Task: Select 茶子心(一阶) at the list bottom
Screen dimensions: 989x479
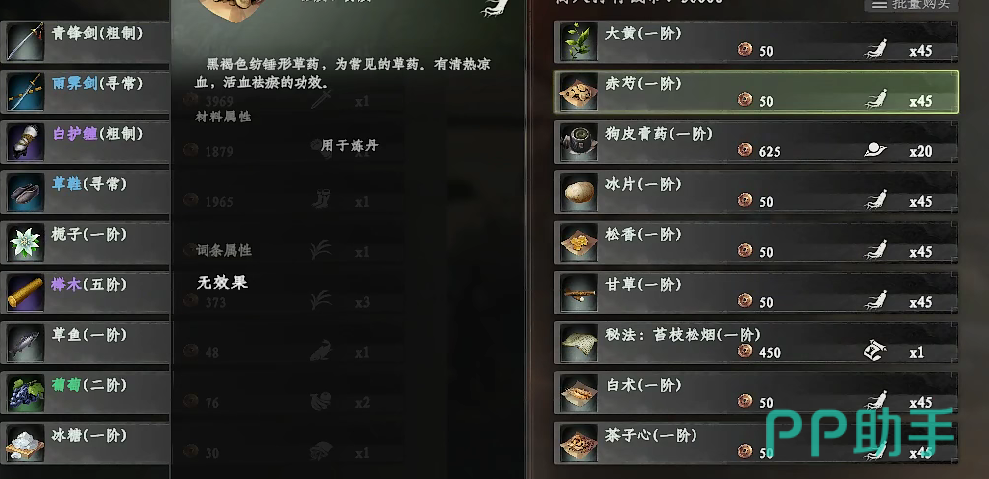Action: (x=756, y=444)
